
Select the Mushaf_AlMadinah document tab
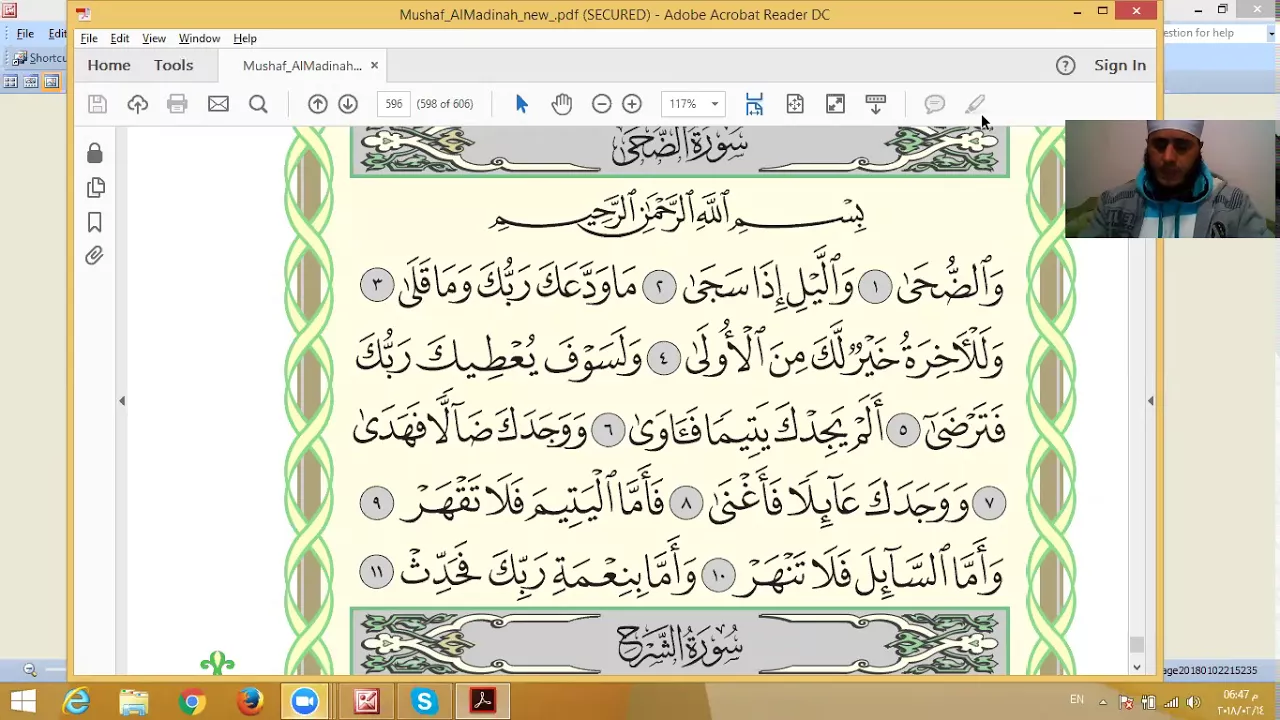coord(302,66)
